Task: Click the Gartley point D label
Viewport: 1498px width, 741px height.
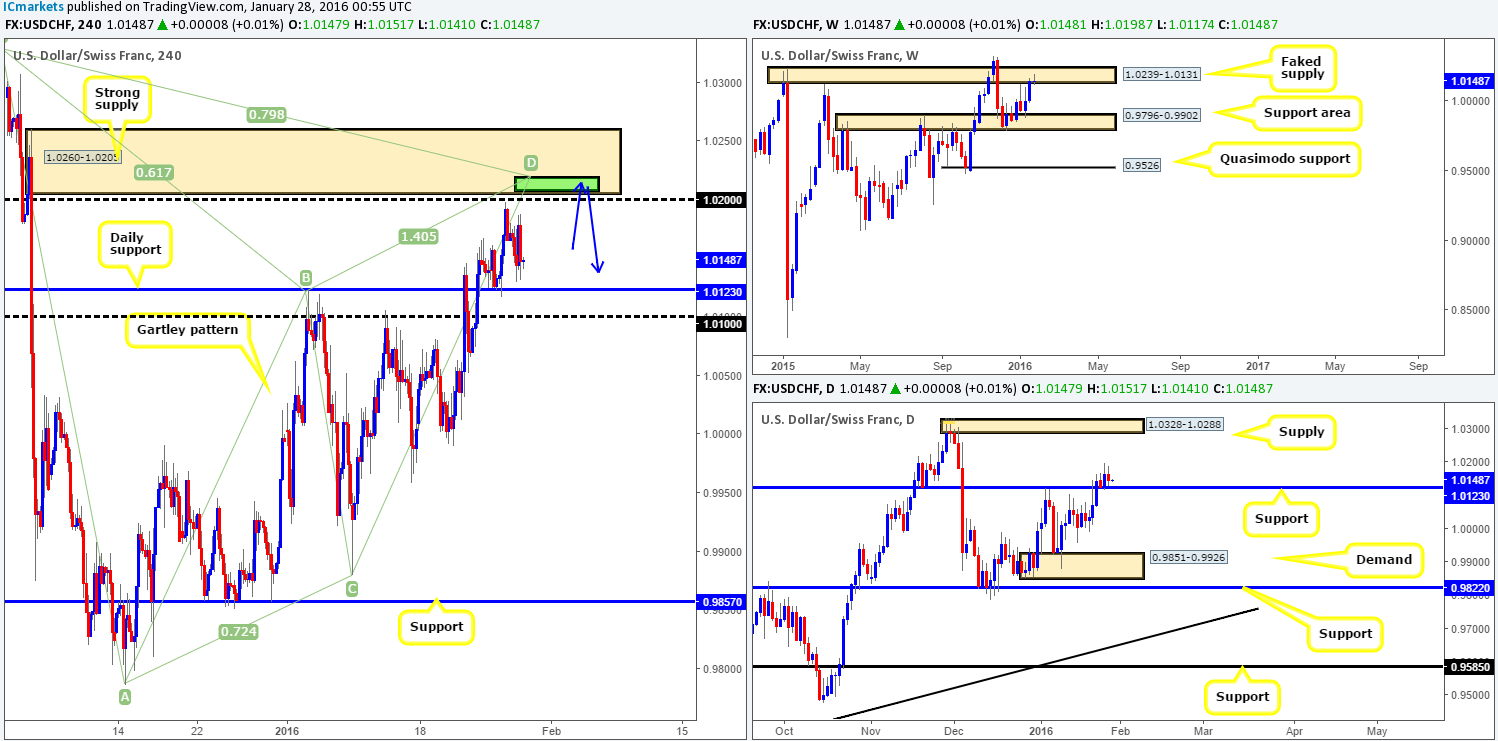Action: point(531,162)
